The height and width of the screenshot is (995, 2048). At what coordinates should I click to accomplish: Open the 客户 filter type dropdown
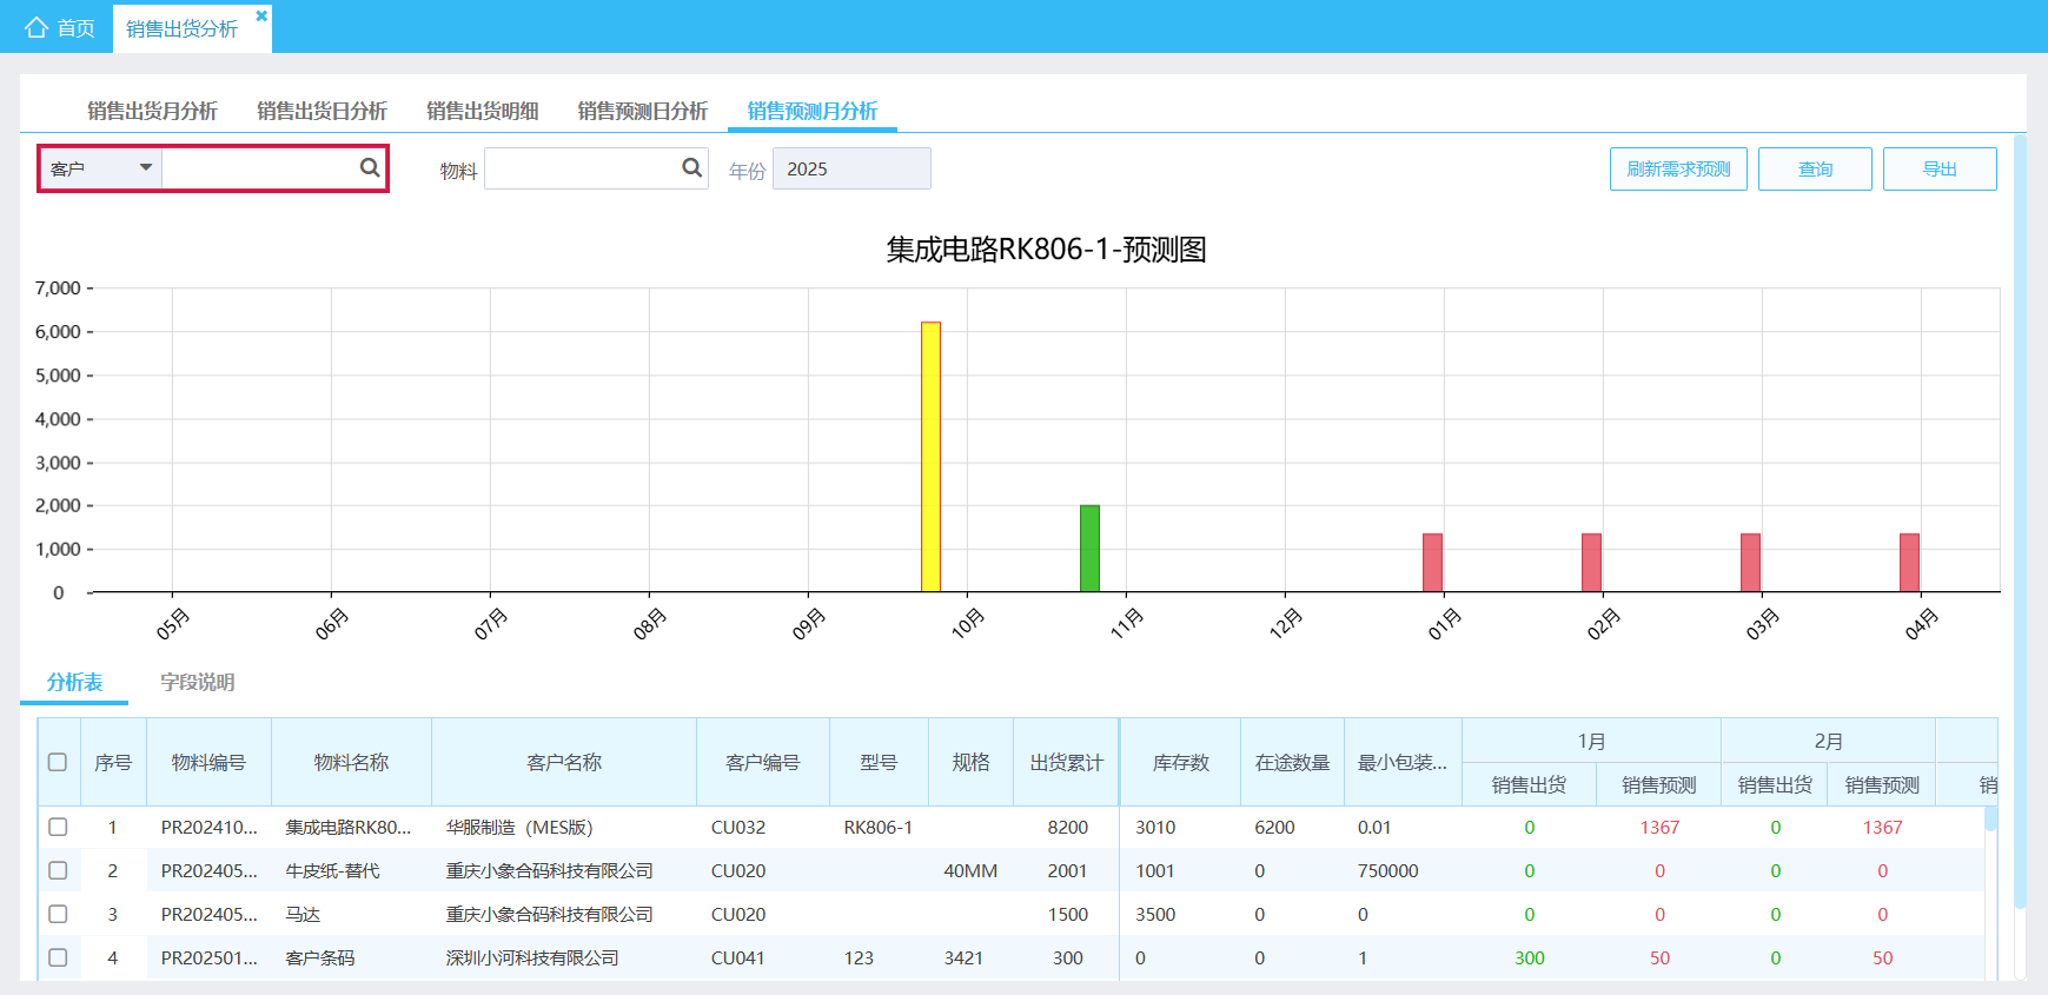(x=101, y=168)
